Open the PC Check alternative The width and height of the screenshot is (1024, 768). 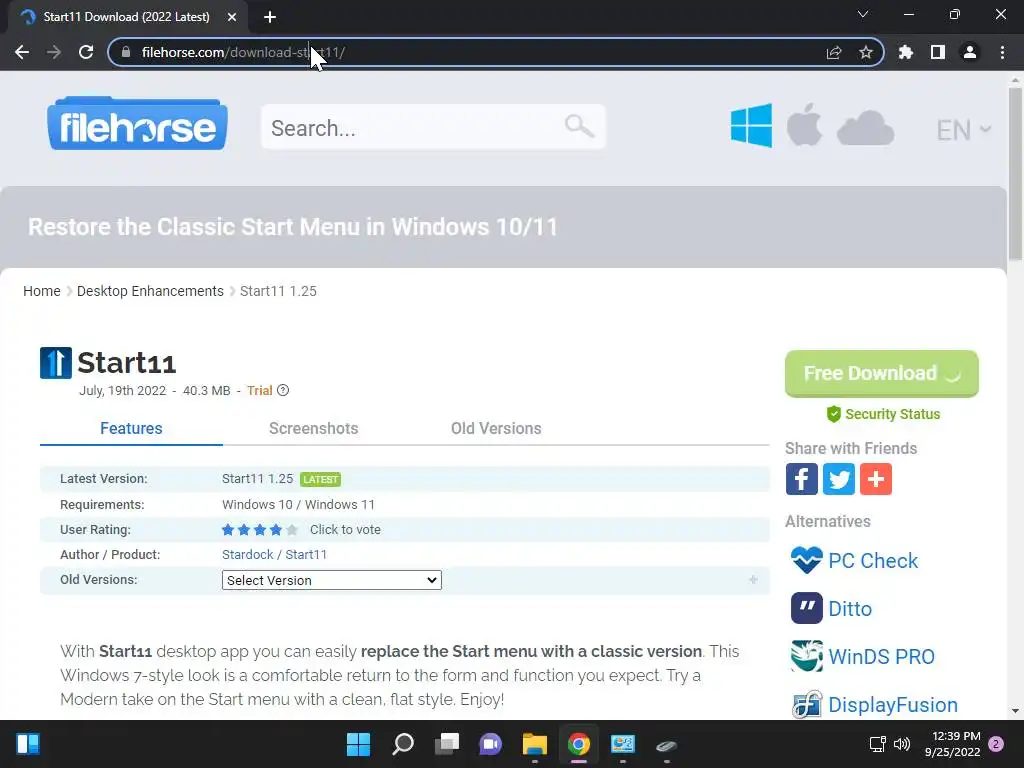(x=854, y=560)
